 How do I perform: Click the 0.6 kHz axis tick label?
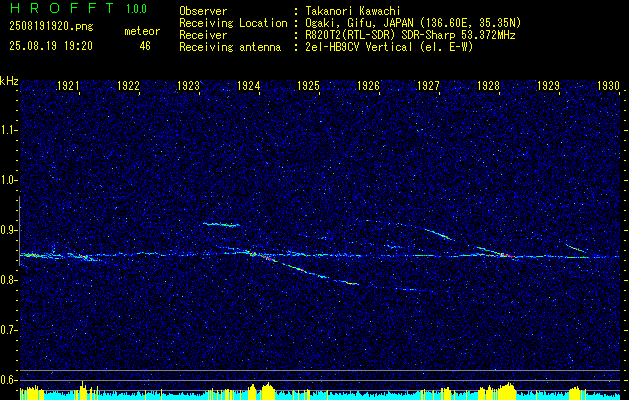click(x=9, y=380)
